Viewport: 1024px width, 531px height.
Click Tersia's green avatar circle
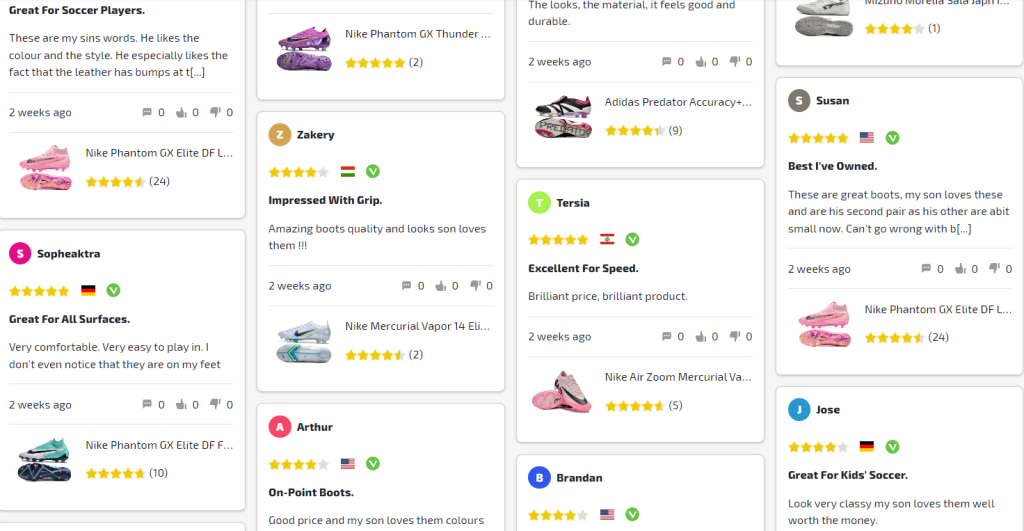point(540,203)
